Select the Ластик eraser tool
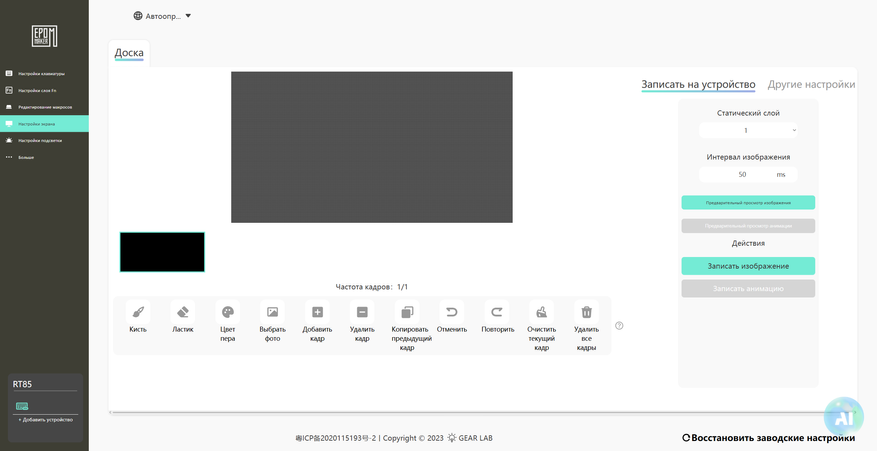Screen dimensions: 877x451 [x=183, y=312]
